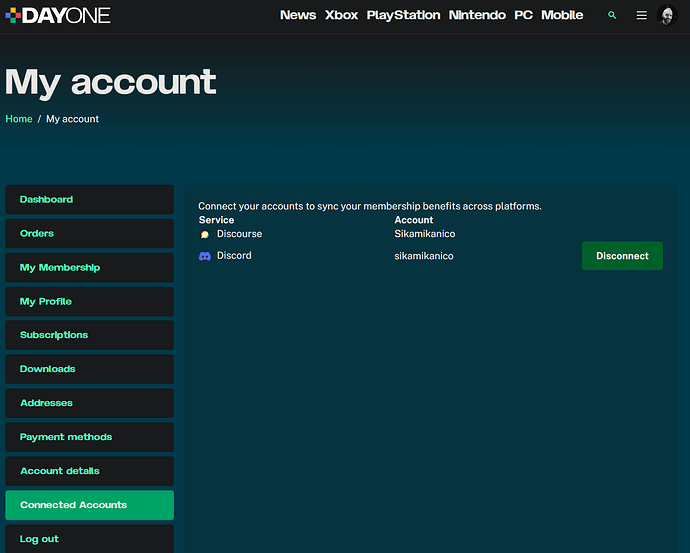
Task: Click the DAYONE logo in header
Action: point(57,15)
